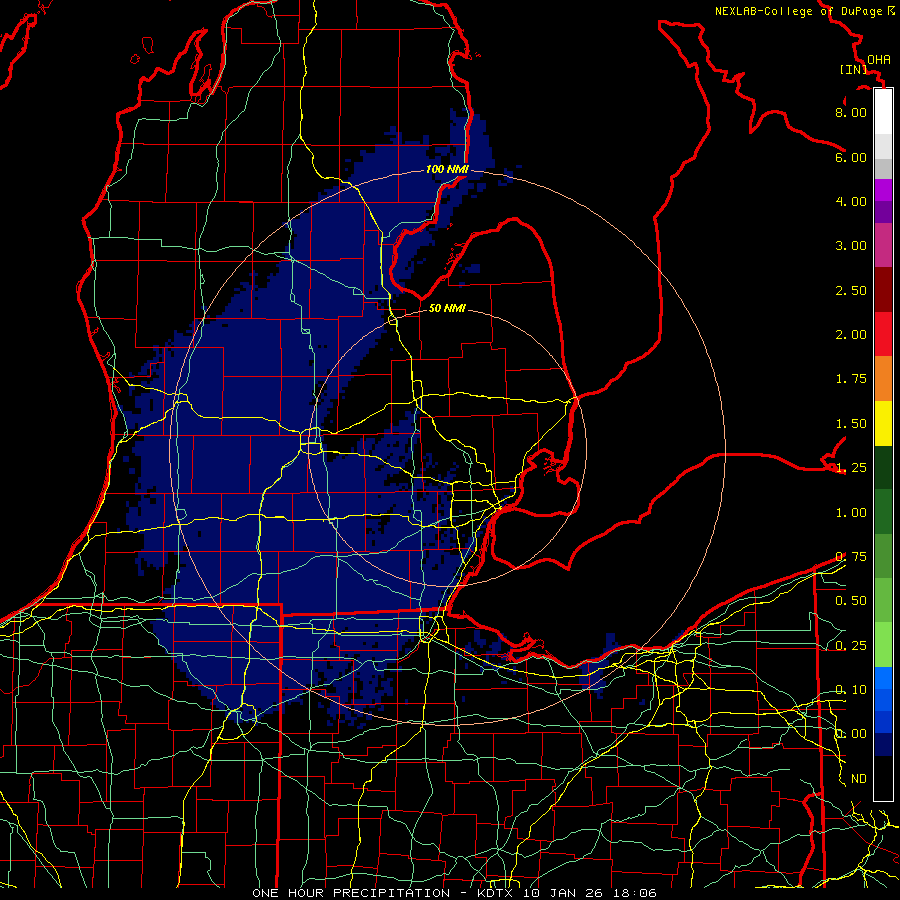Select the 2.00 legend value
900x900 pixels.
point(851,335)
